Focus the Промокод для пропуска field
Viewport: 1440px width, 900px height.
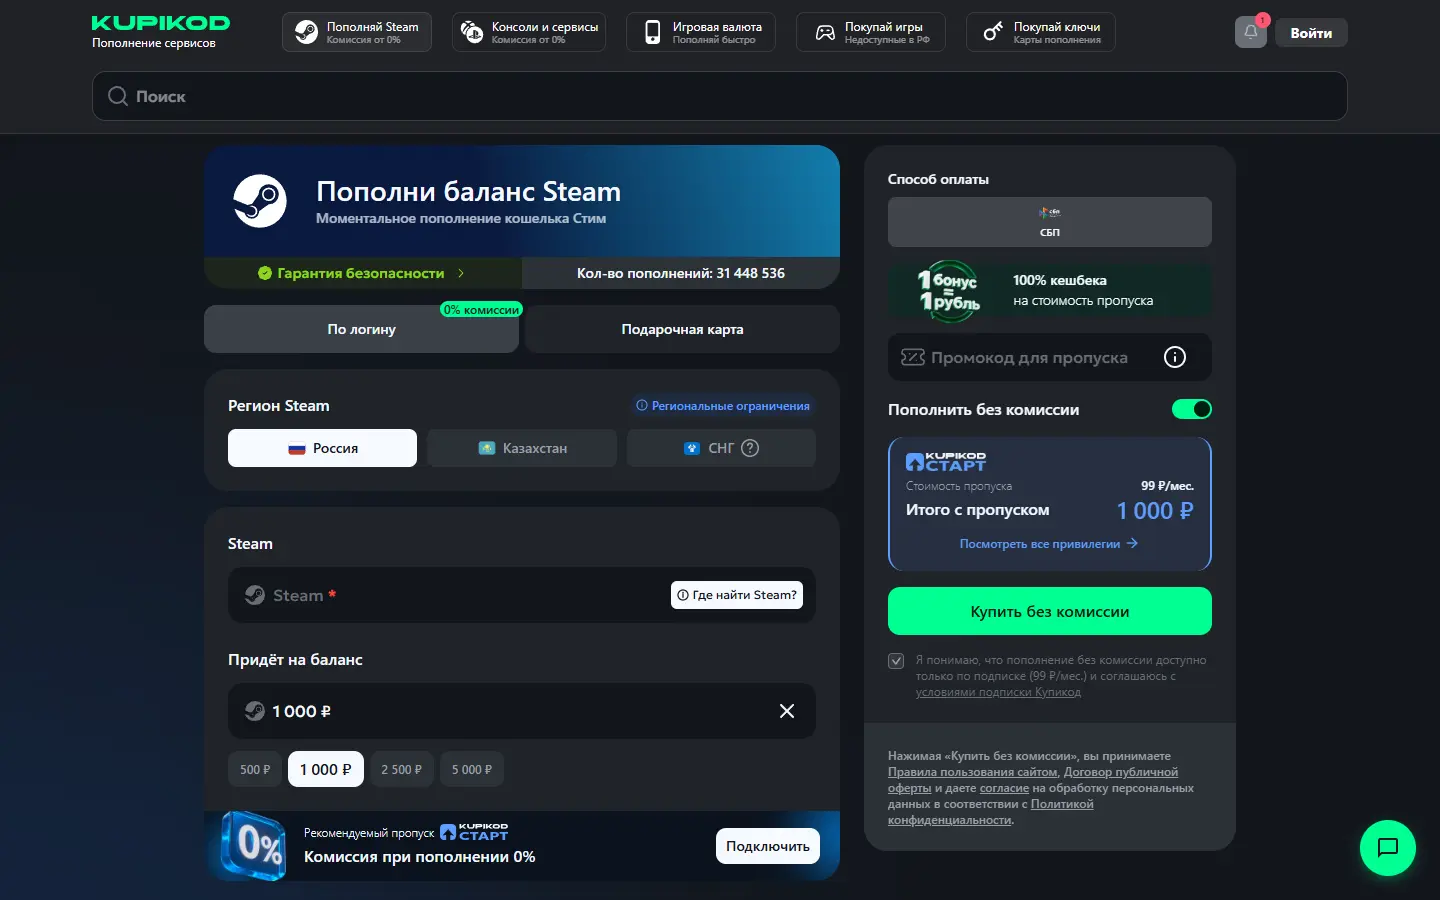(1050, 357)
